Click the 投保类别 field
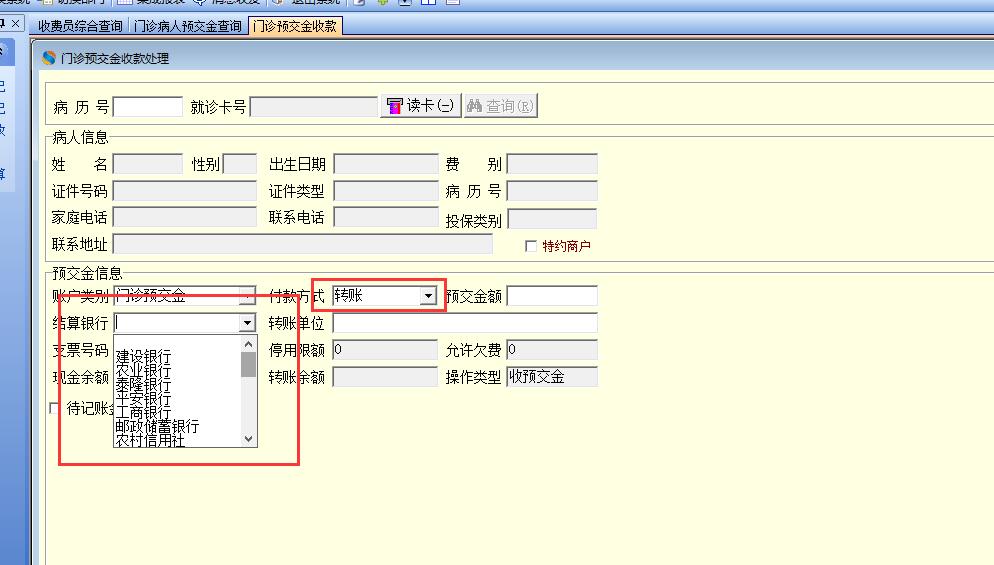Viewport: 994px width, 565px height. click(x=552, y=219)
